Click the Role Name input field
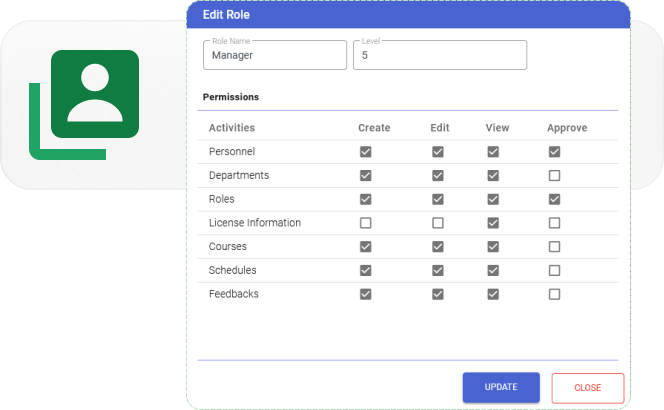Viewport: 664px width, 410px height. coord(274,56)
